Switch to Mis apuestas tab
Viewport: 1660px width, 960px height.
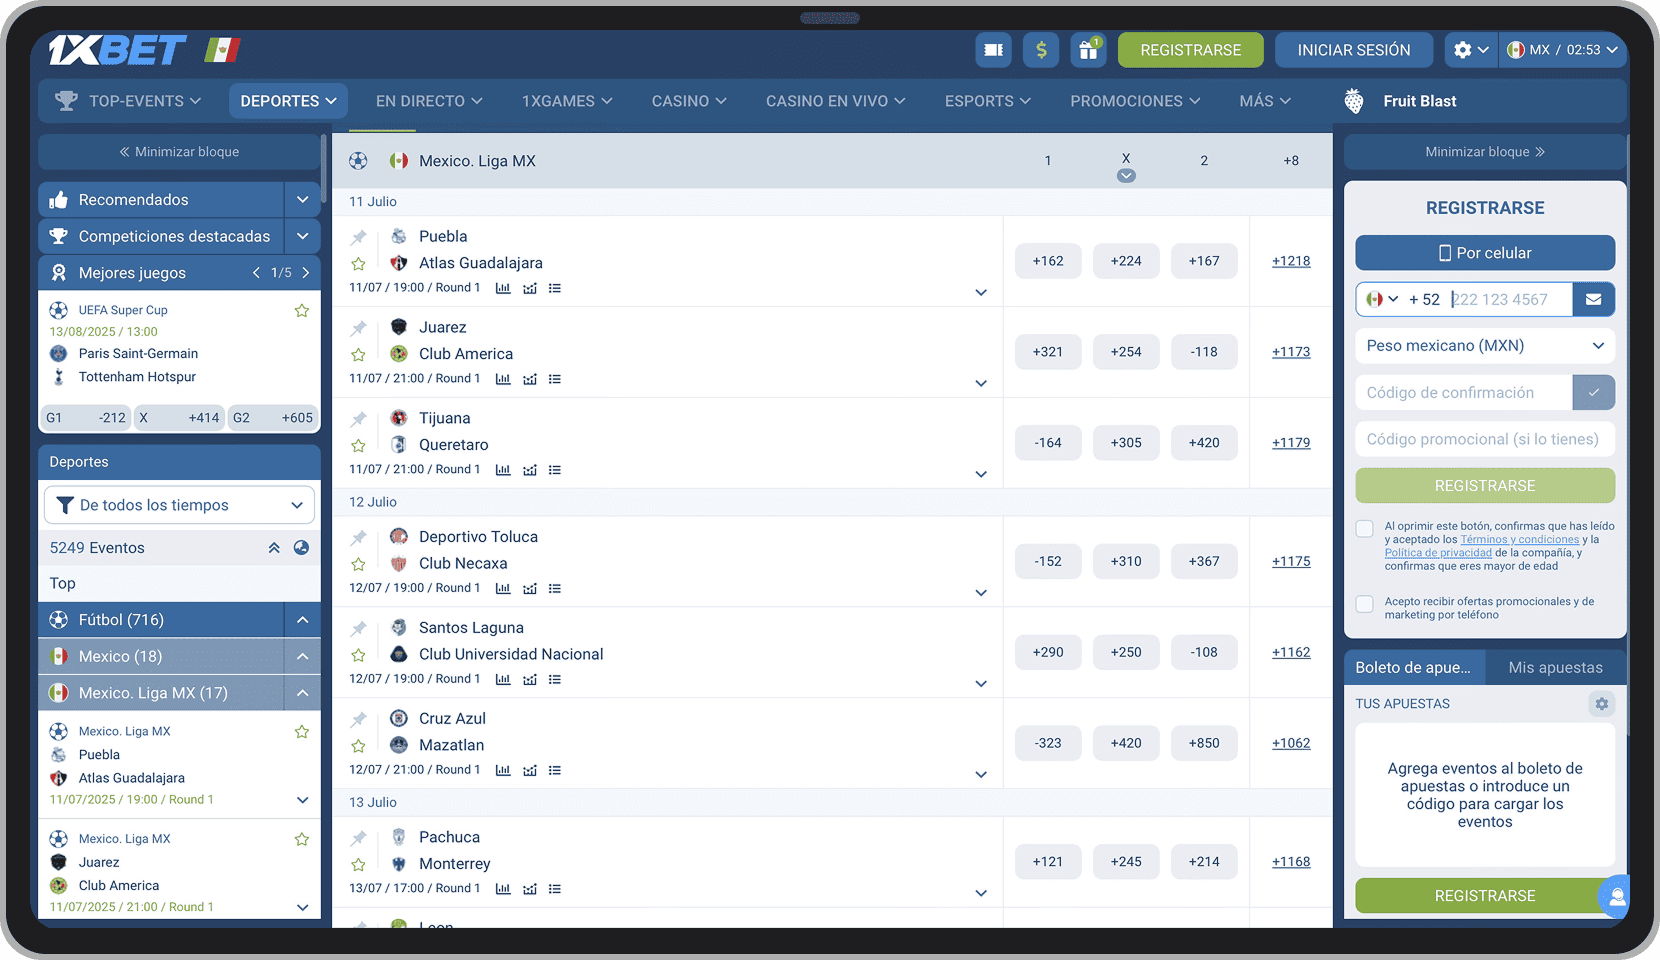coord(1555,668)
